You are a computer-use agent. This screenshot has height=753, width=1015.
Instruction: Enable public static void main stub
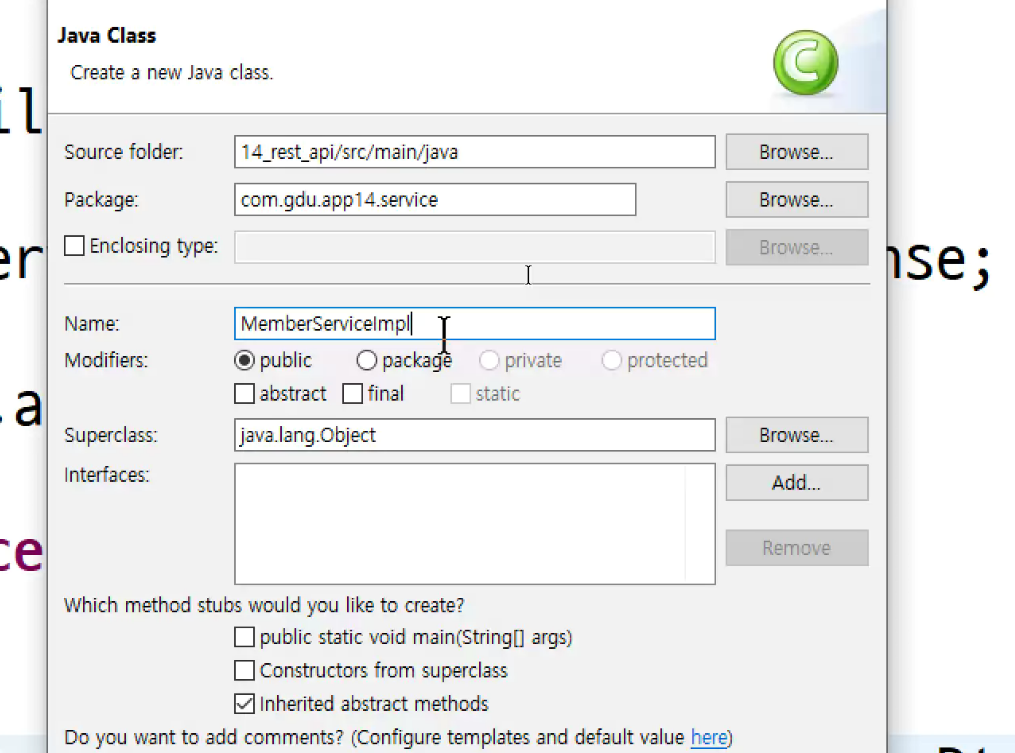click(x=245, y=637)
